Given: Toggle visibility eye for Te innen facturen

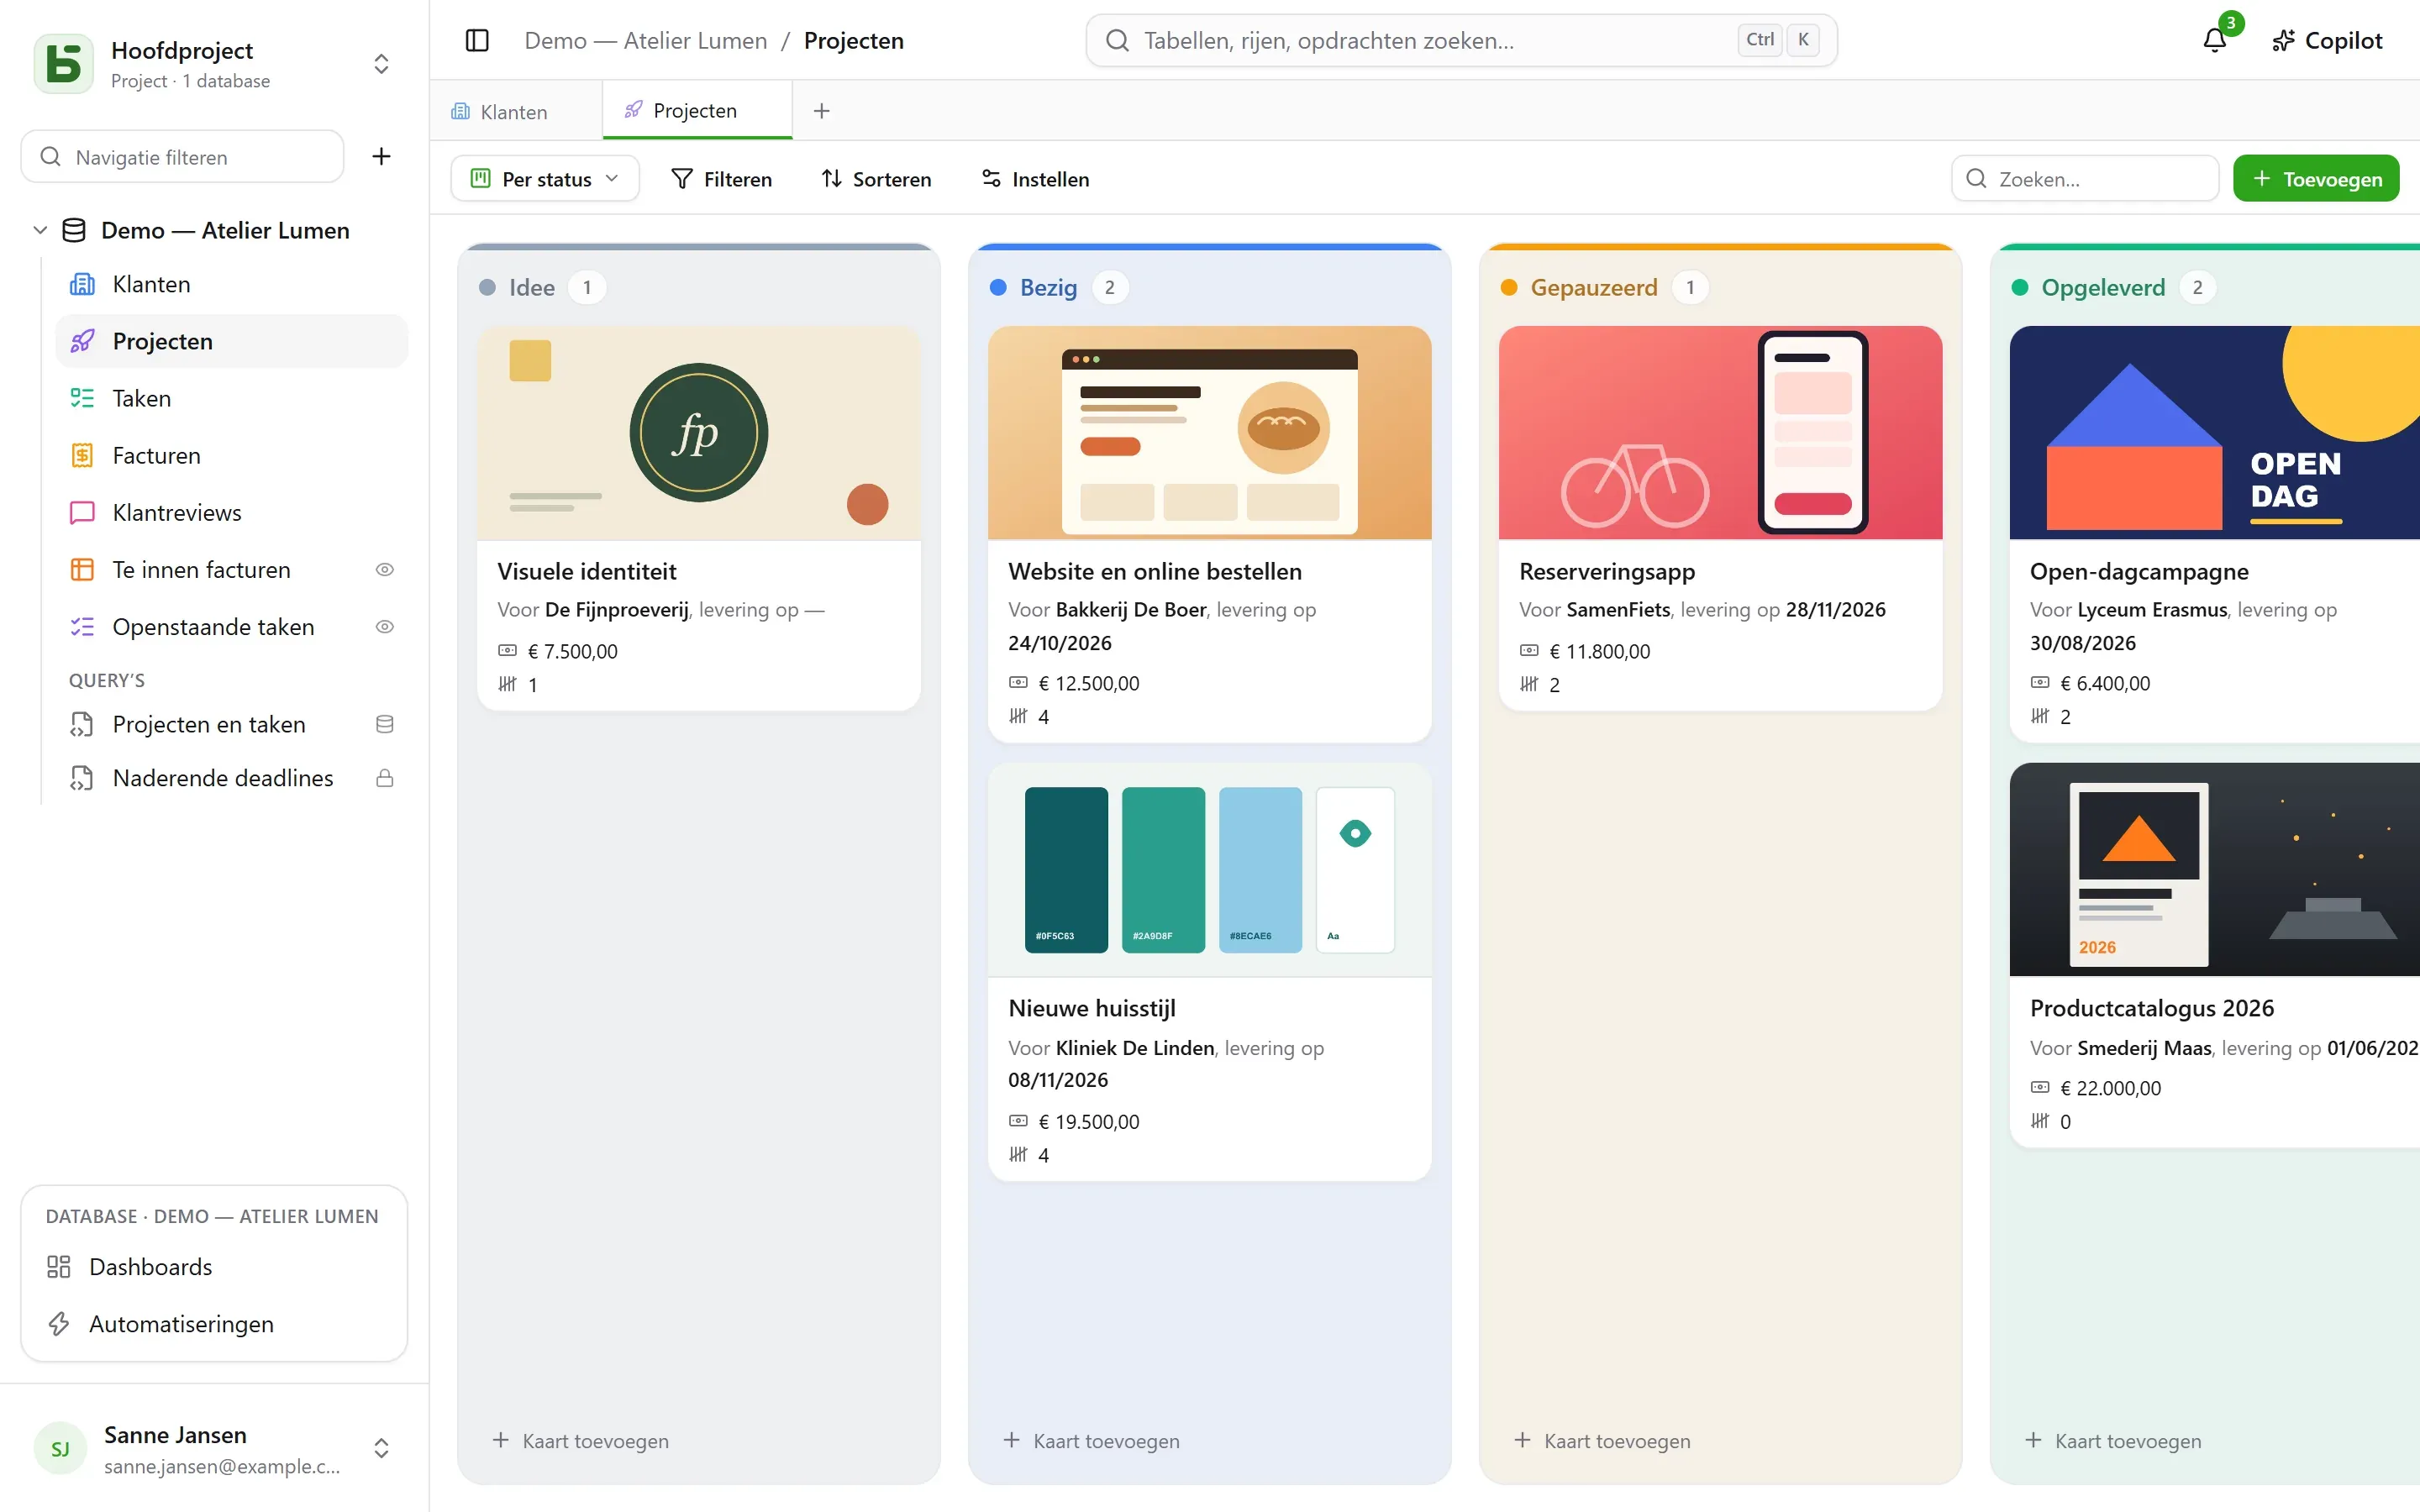Looking at the screenshot, I should pos(384,569).
